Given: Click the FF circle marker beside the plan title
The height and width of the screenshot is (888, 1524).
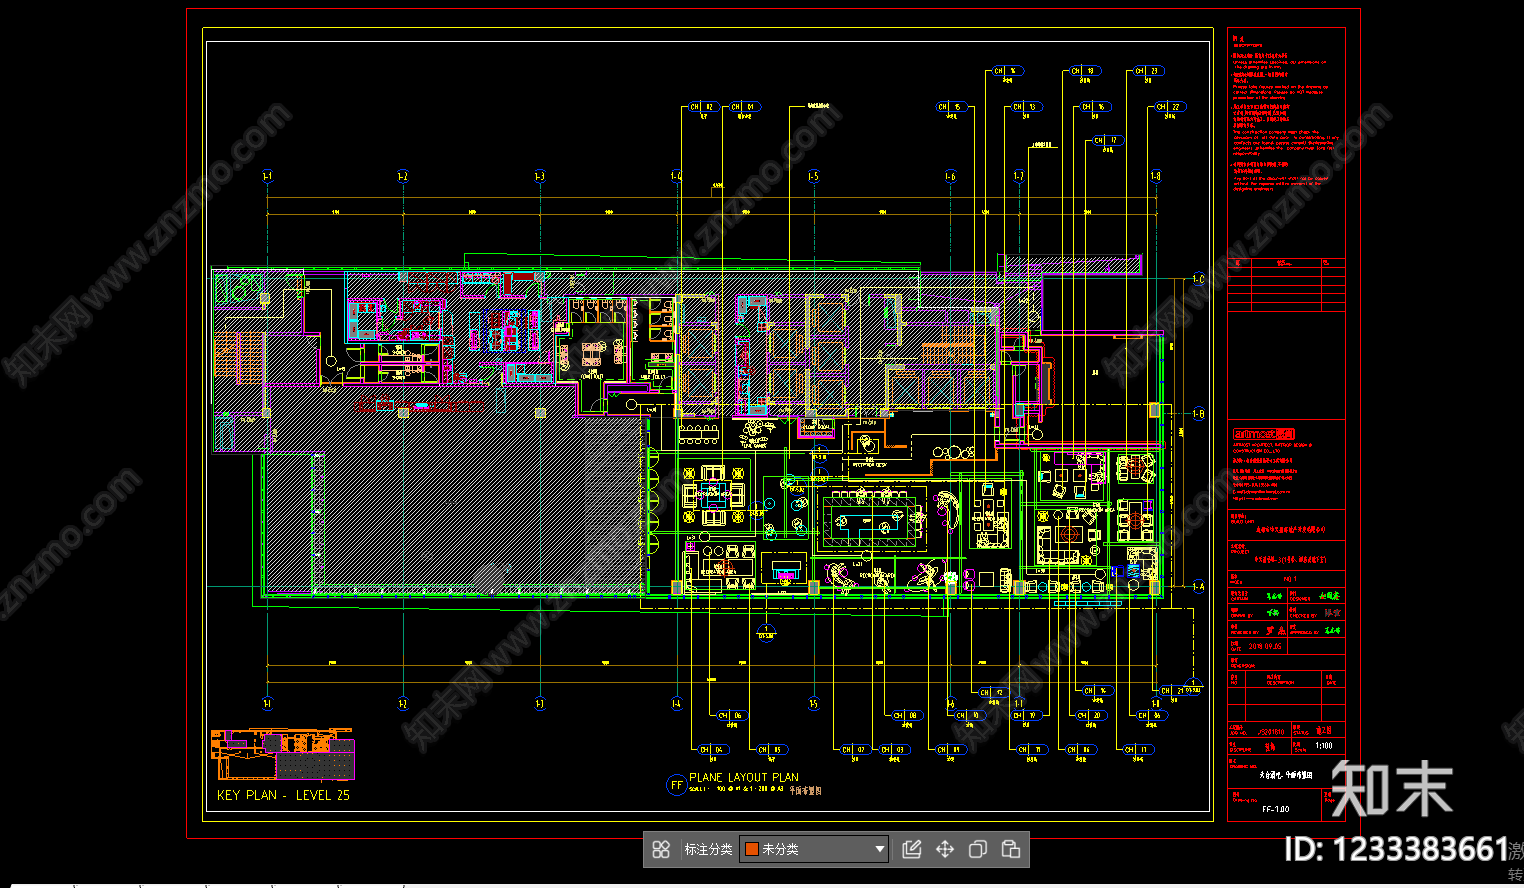Looking at the screenshot, I should 676,785.
